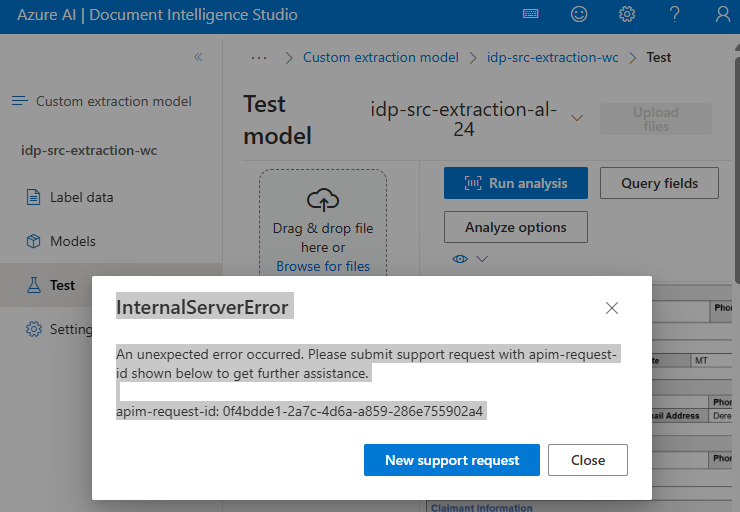Click the hamburger icon beside Custom extraction model
This screenshot has height=512, width=740.
tap(20, 101)
